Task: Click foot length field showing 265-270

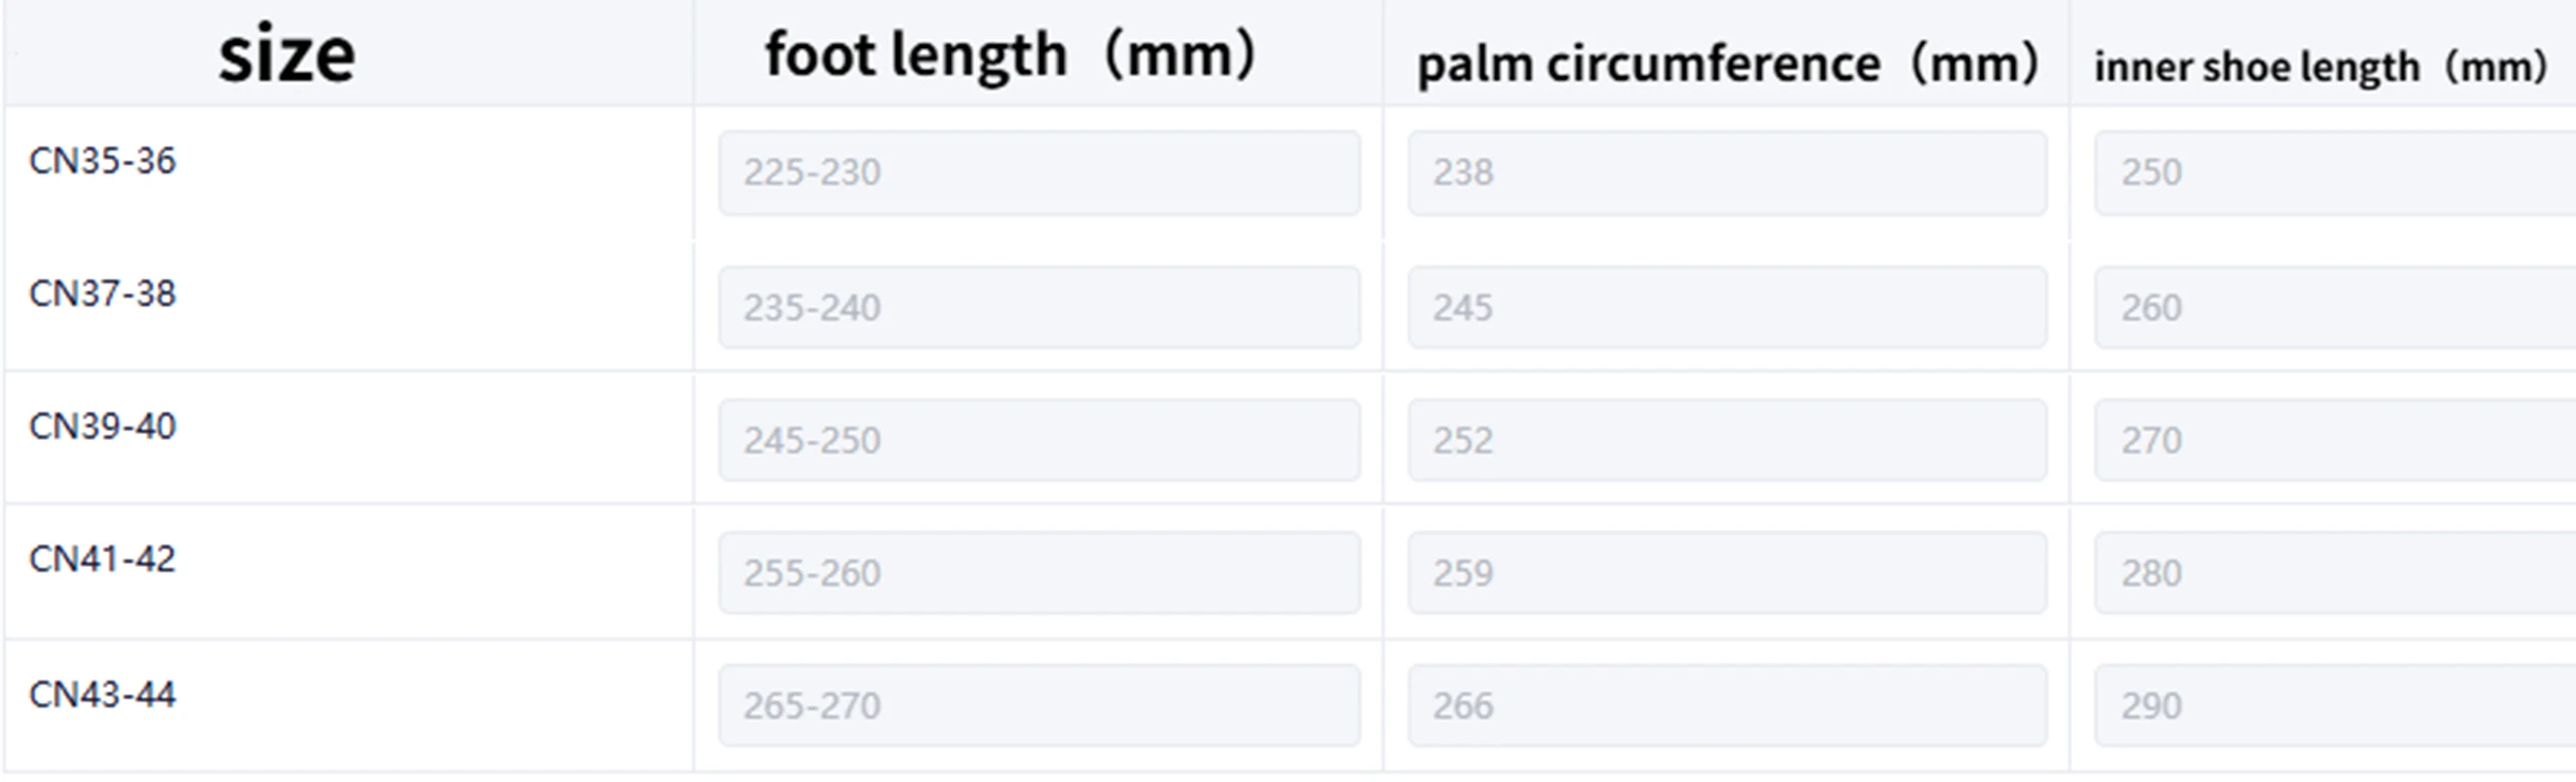Action: [x=1039, y=706]
